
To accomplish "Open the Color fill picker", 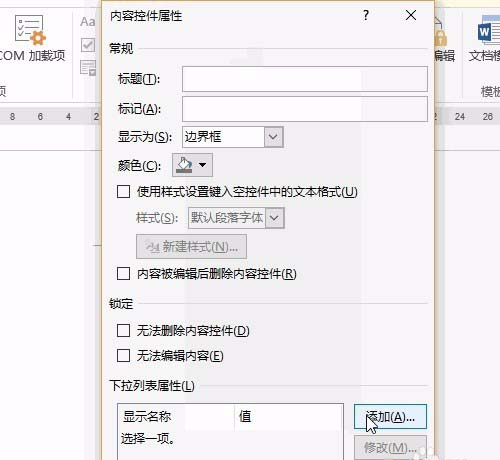I will (192, 165).
